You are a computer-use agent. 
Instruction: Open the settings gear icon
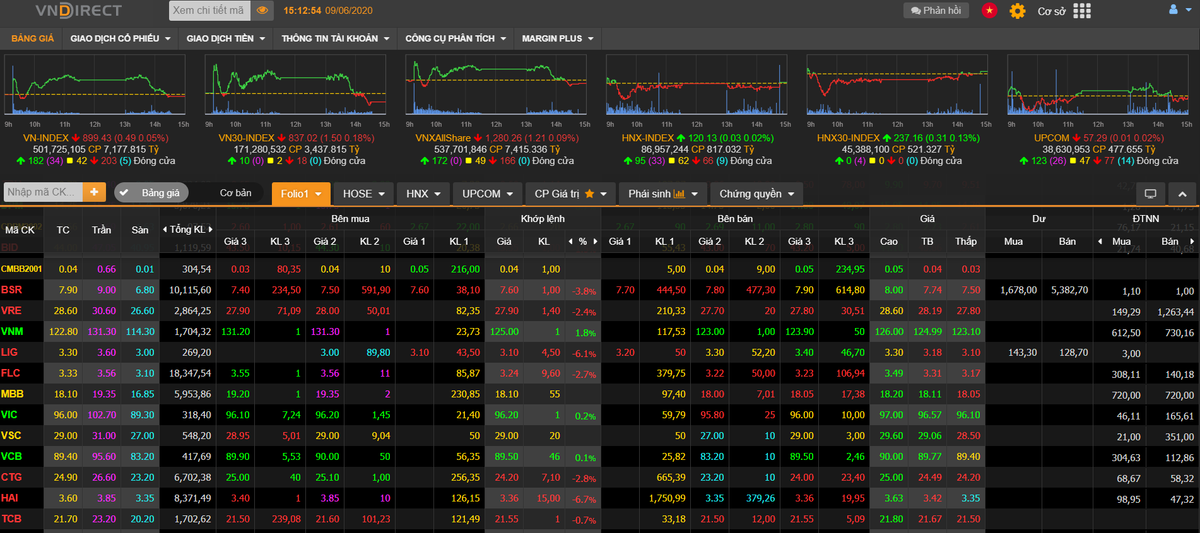[x=1017, y=11]
